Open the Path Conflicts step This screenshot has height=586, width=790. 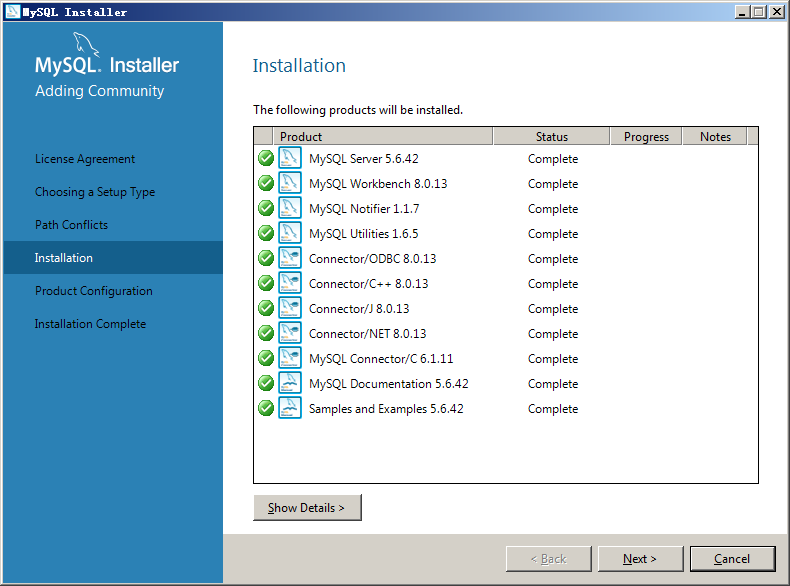tap(71, 225)
